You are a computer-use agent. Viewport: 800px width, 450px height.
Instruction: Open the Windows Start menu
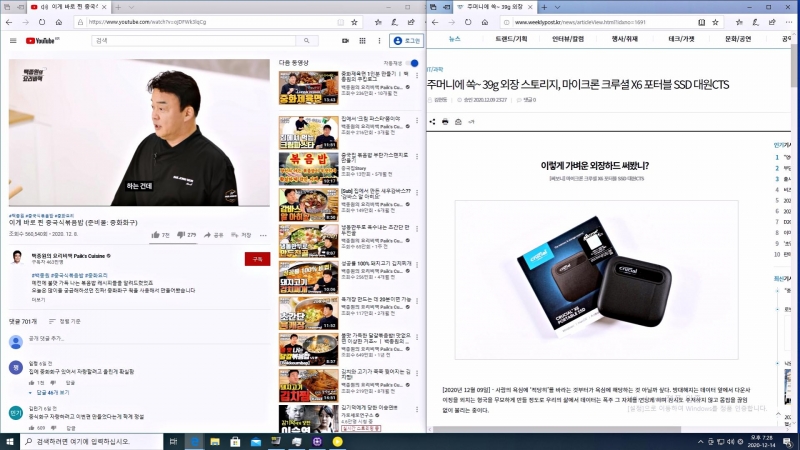10,441
